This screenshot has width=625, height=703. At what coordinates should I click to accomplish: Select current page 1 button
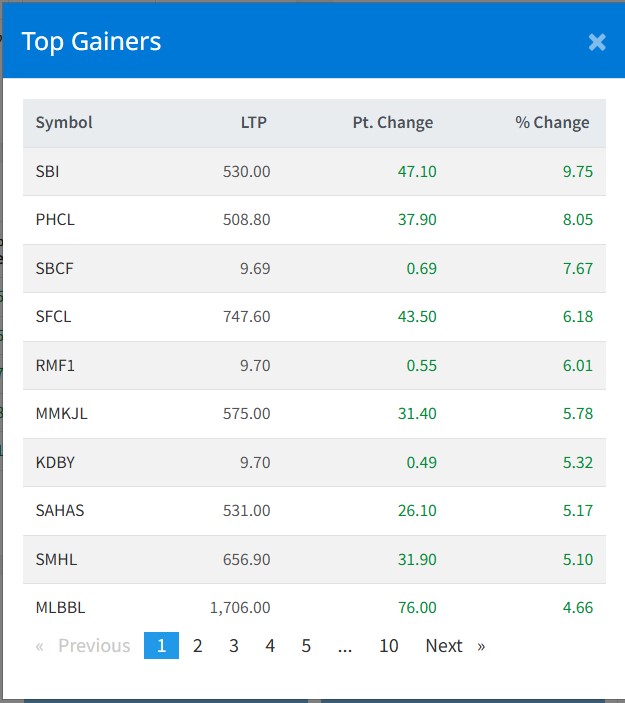161,646
